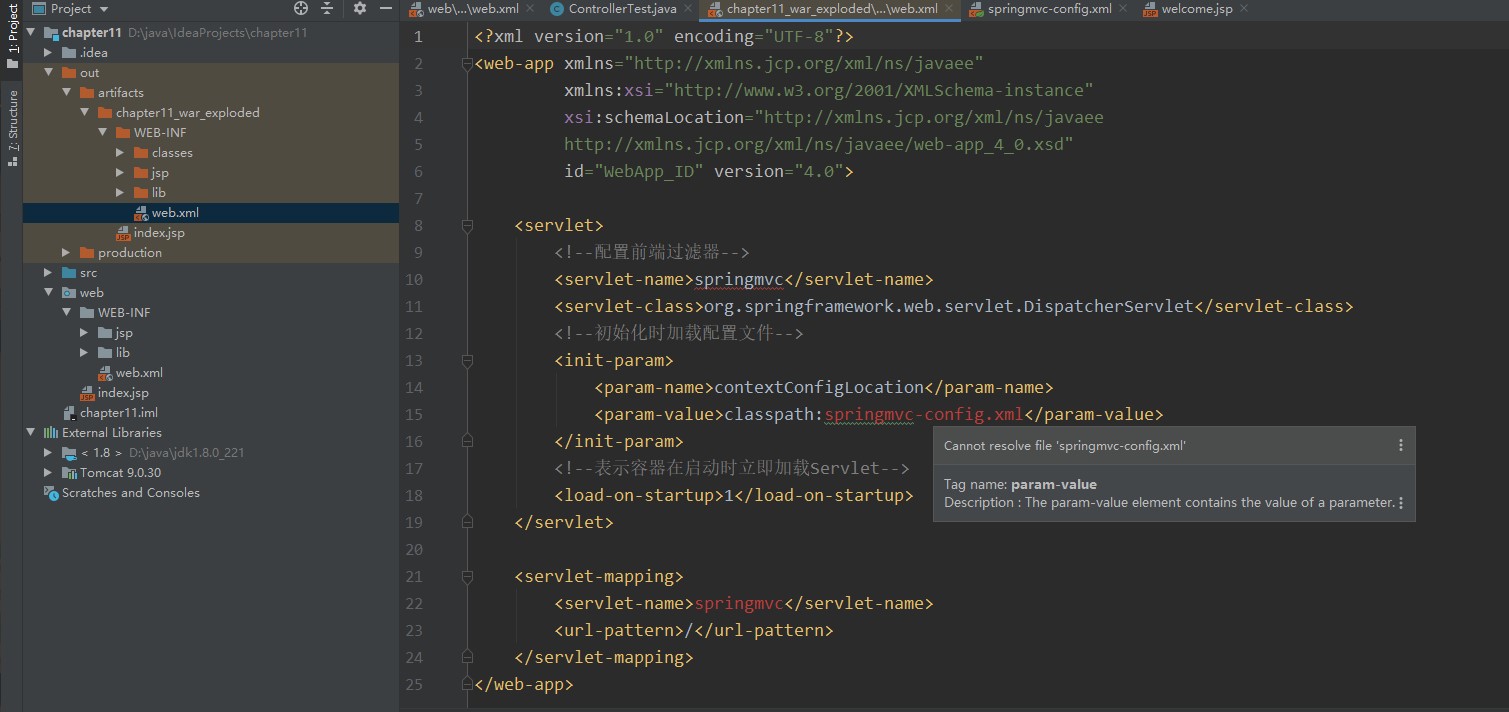Expand the .idea folder
Image resolution: width=1509 pixels, height=712 pixels.
click(x=49, y=53)
